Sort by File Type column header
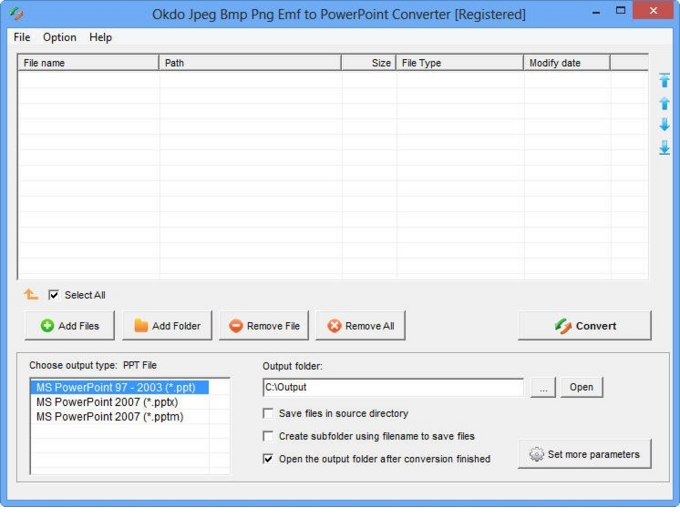The width and height of the screenshot is (680, 516). click(460, 63)
